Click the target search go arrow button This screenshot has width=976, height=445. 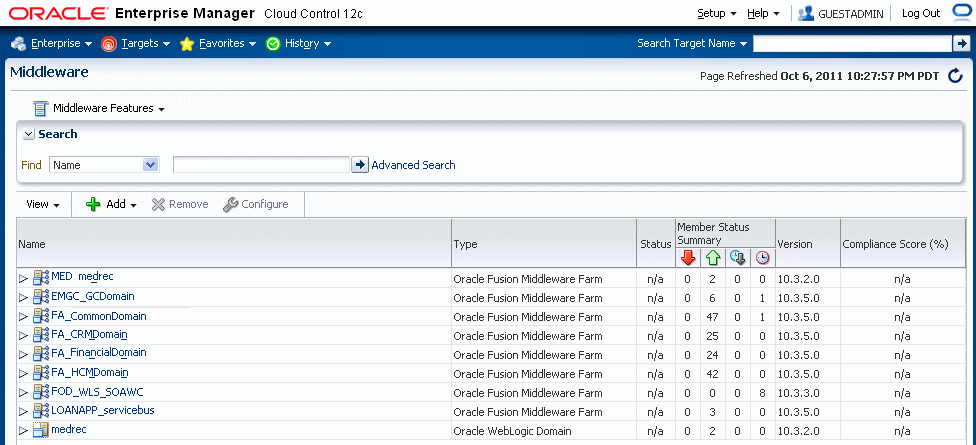pyautogui.click(x=961, y=44)
